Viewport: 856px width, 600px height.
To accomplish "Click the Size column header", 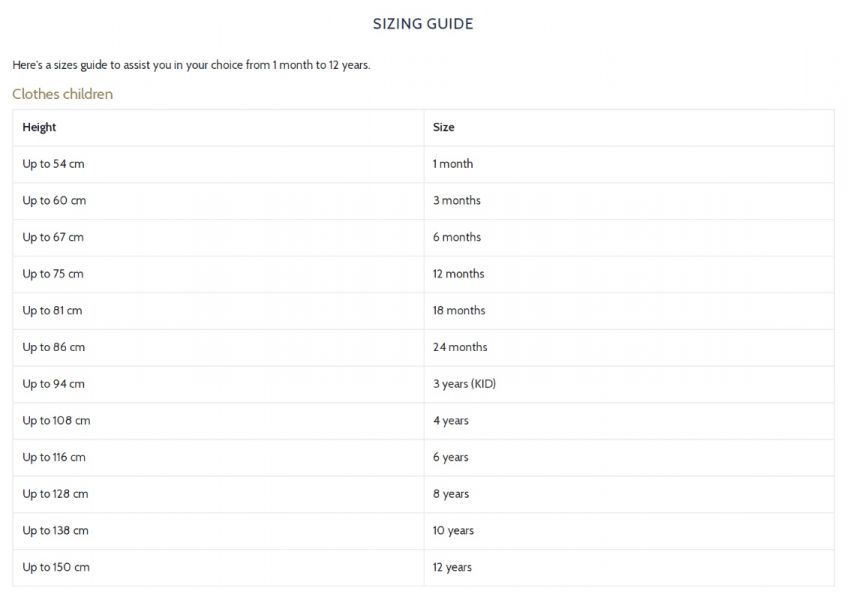I will tap(443, 127).
